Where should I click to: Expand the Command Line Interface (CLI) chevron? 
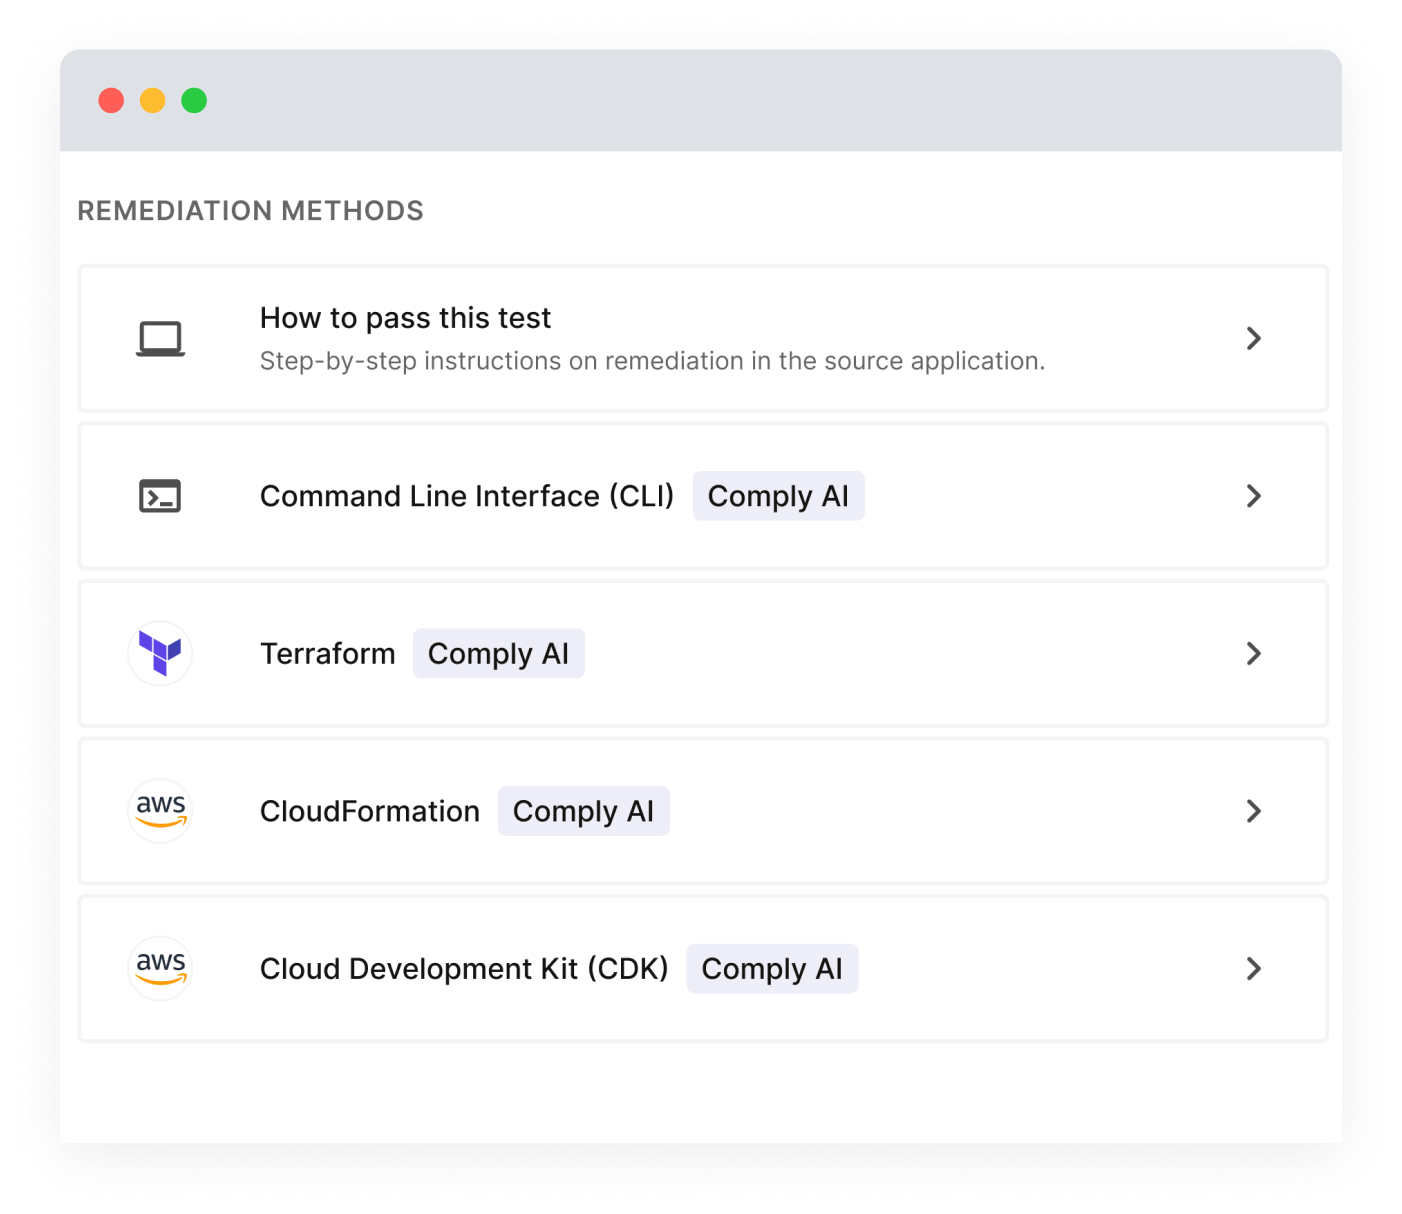click(x=1253, y=496)
